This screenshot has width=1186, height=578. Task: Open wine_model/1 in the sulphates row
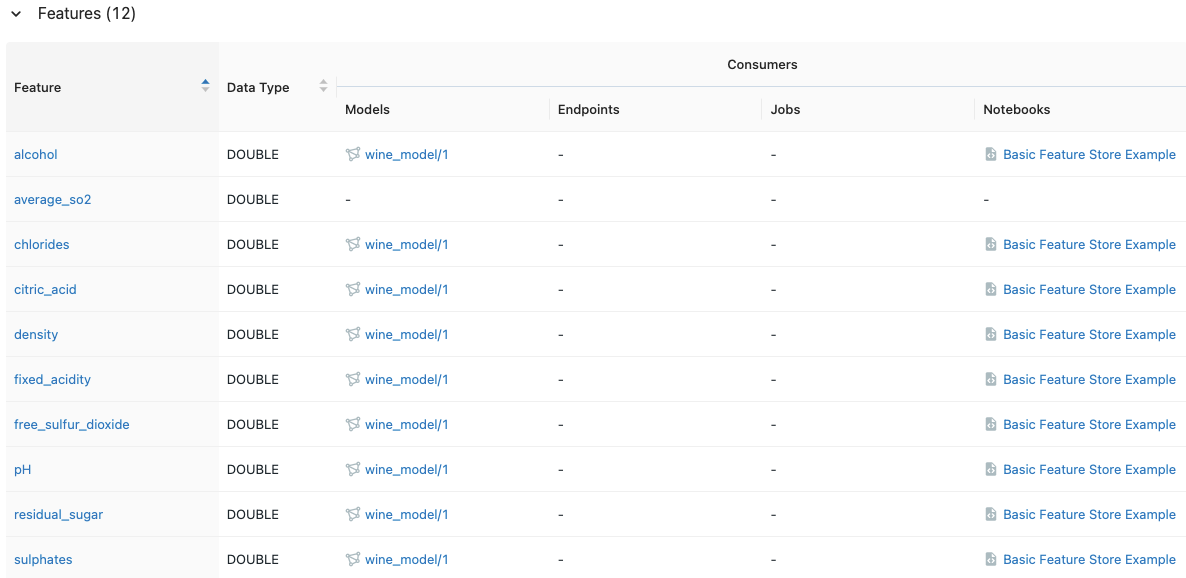(406, 560)
